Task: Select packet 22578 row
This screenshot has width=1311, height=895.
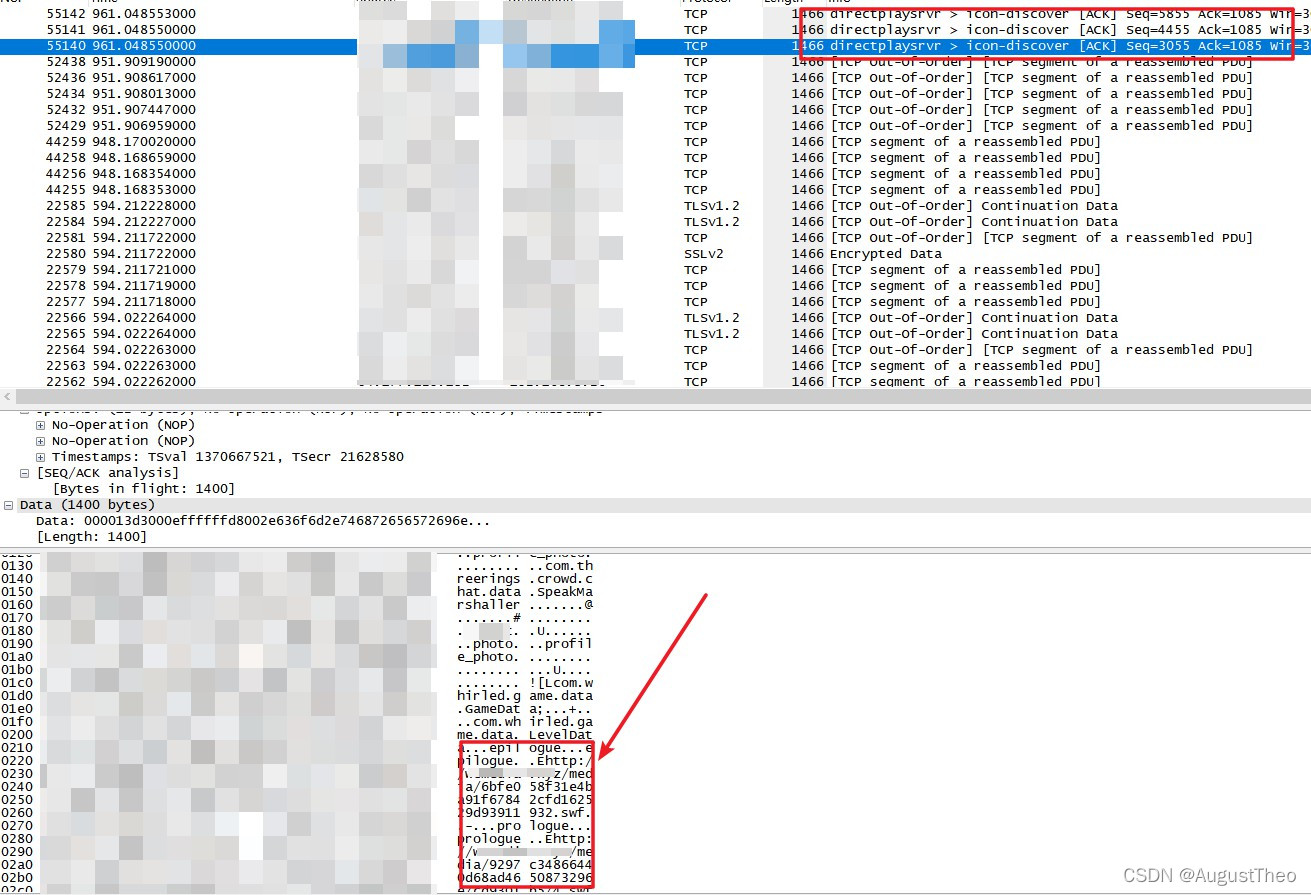Action: pos(655,286)
